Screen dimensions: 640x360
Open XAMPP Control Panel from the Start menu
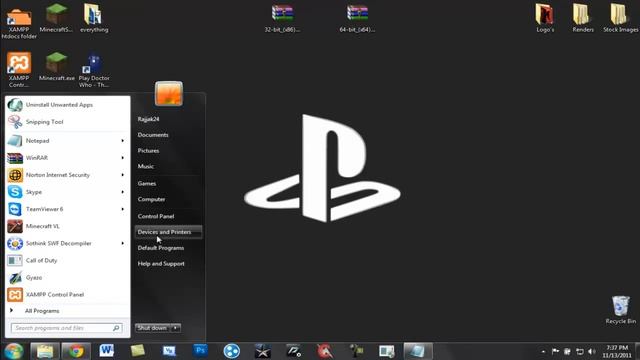click(x=68, y=295)
